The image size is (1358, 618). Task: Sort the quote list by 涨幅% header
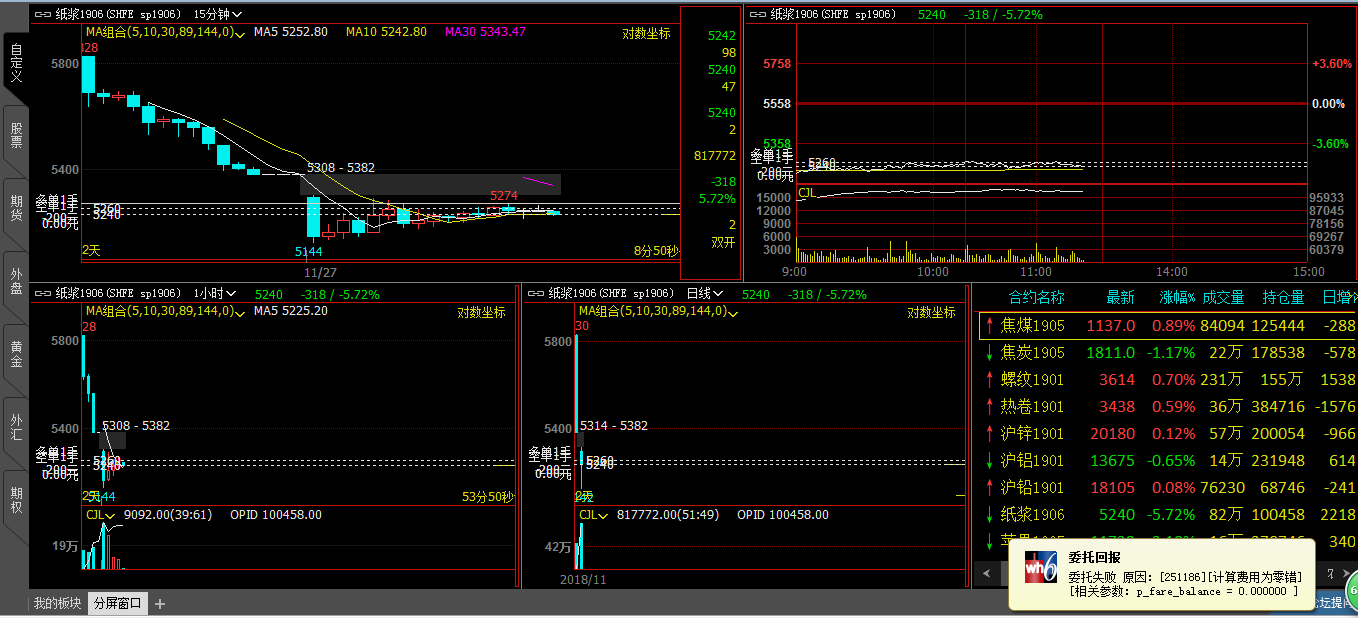coord(1177,297)
